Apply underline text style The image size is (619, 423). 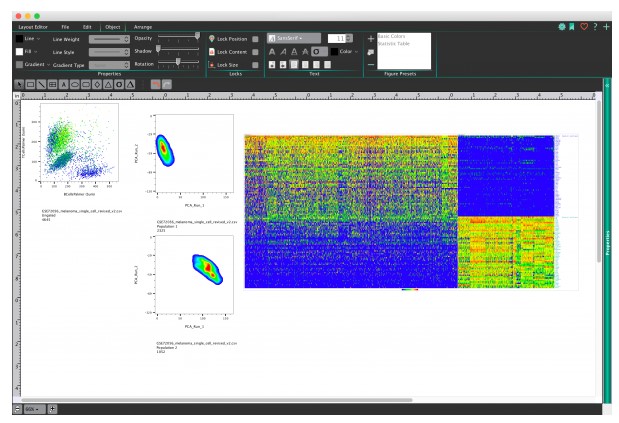(x=294, y=52)
